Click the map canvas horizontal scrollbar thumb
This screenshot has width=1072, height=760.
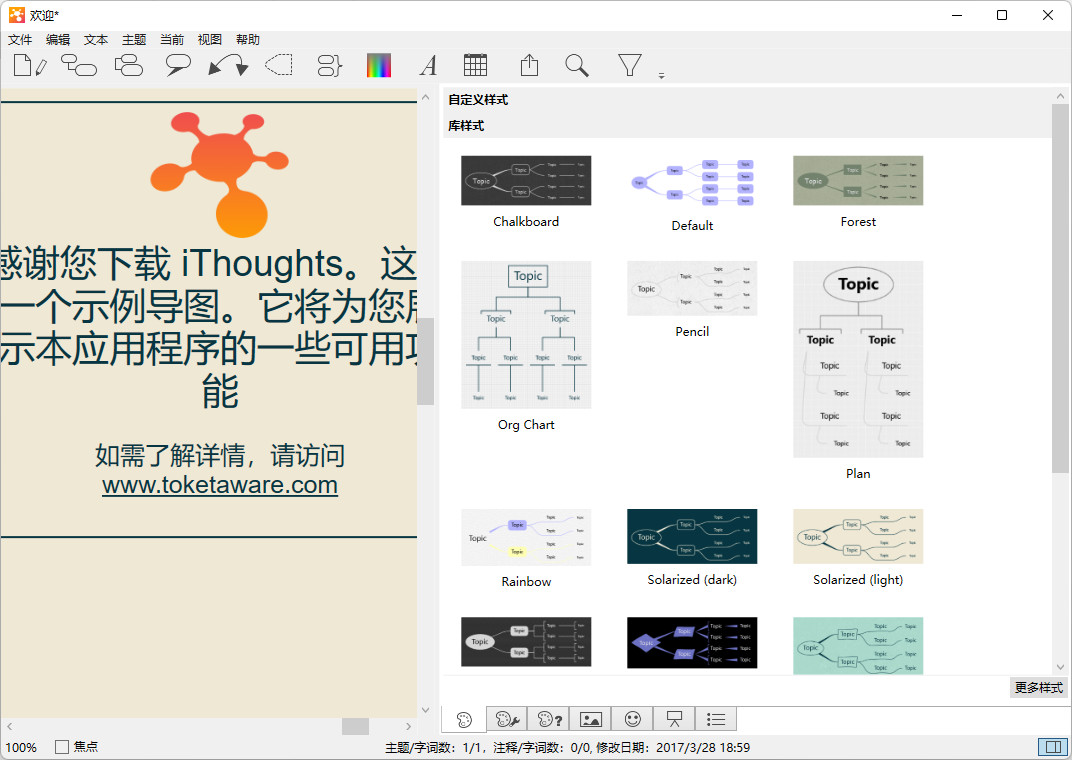(x=356, y=727)
